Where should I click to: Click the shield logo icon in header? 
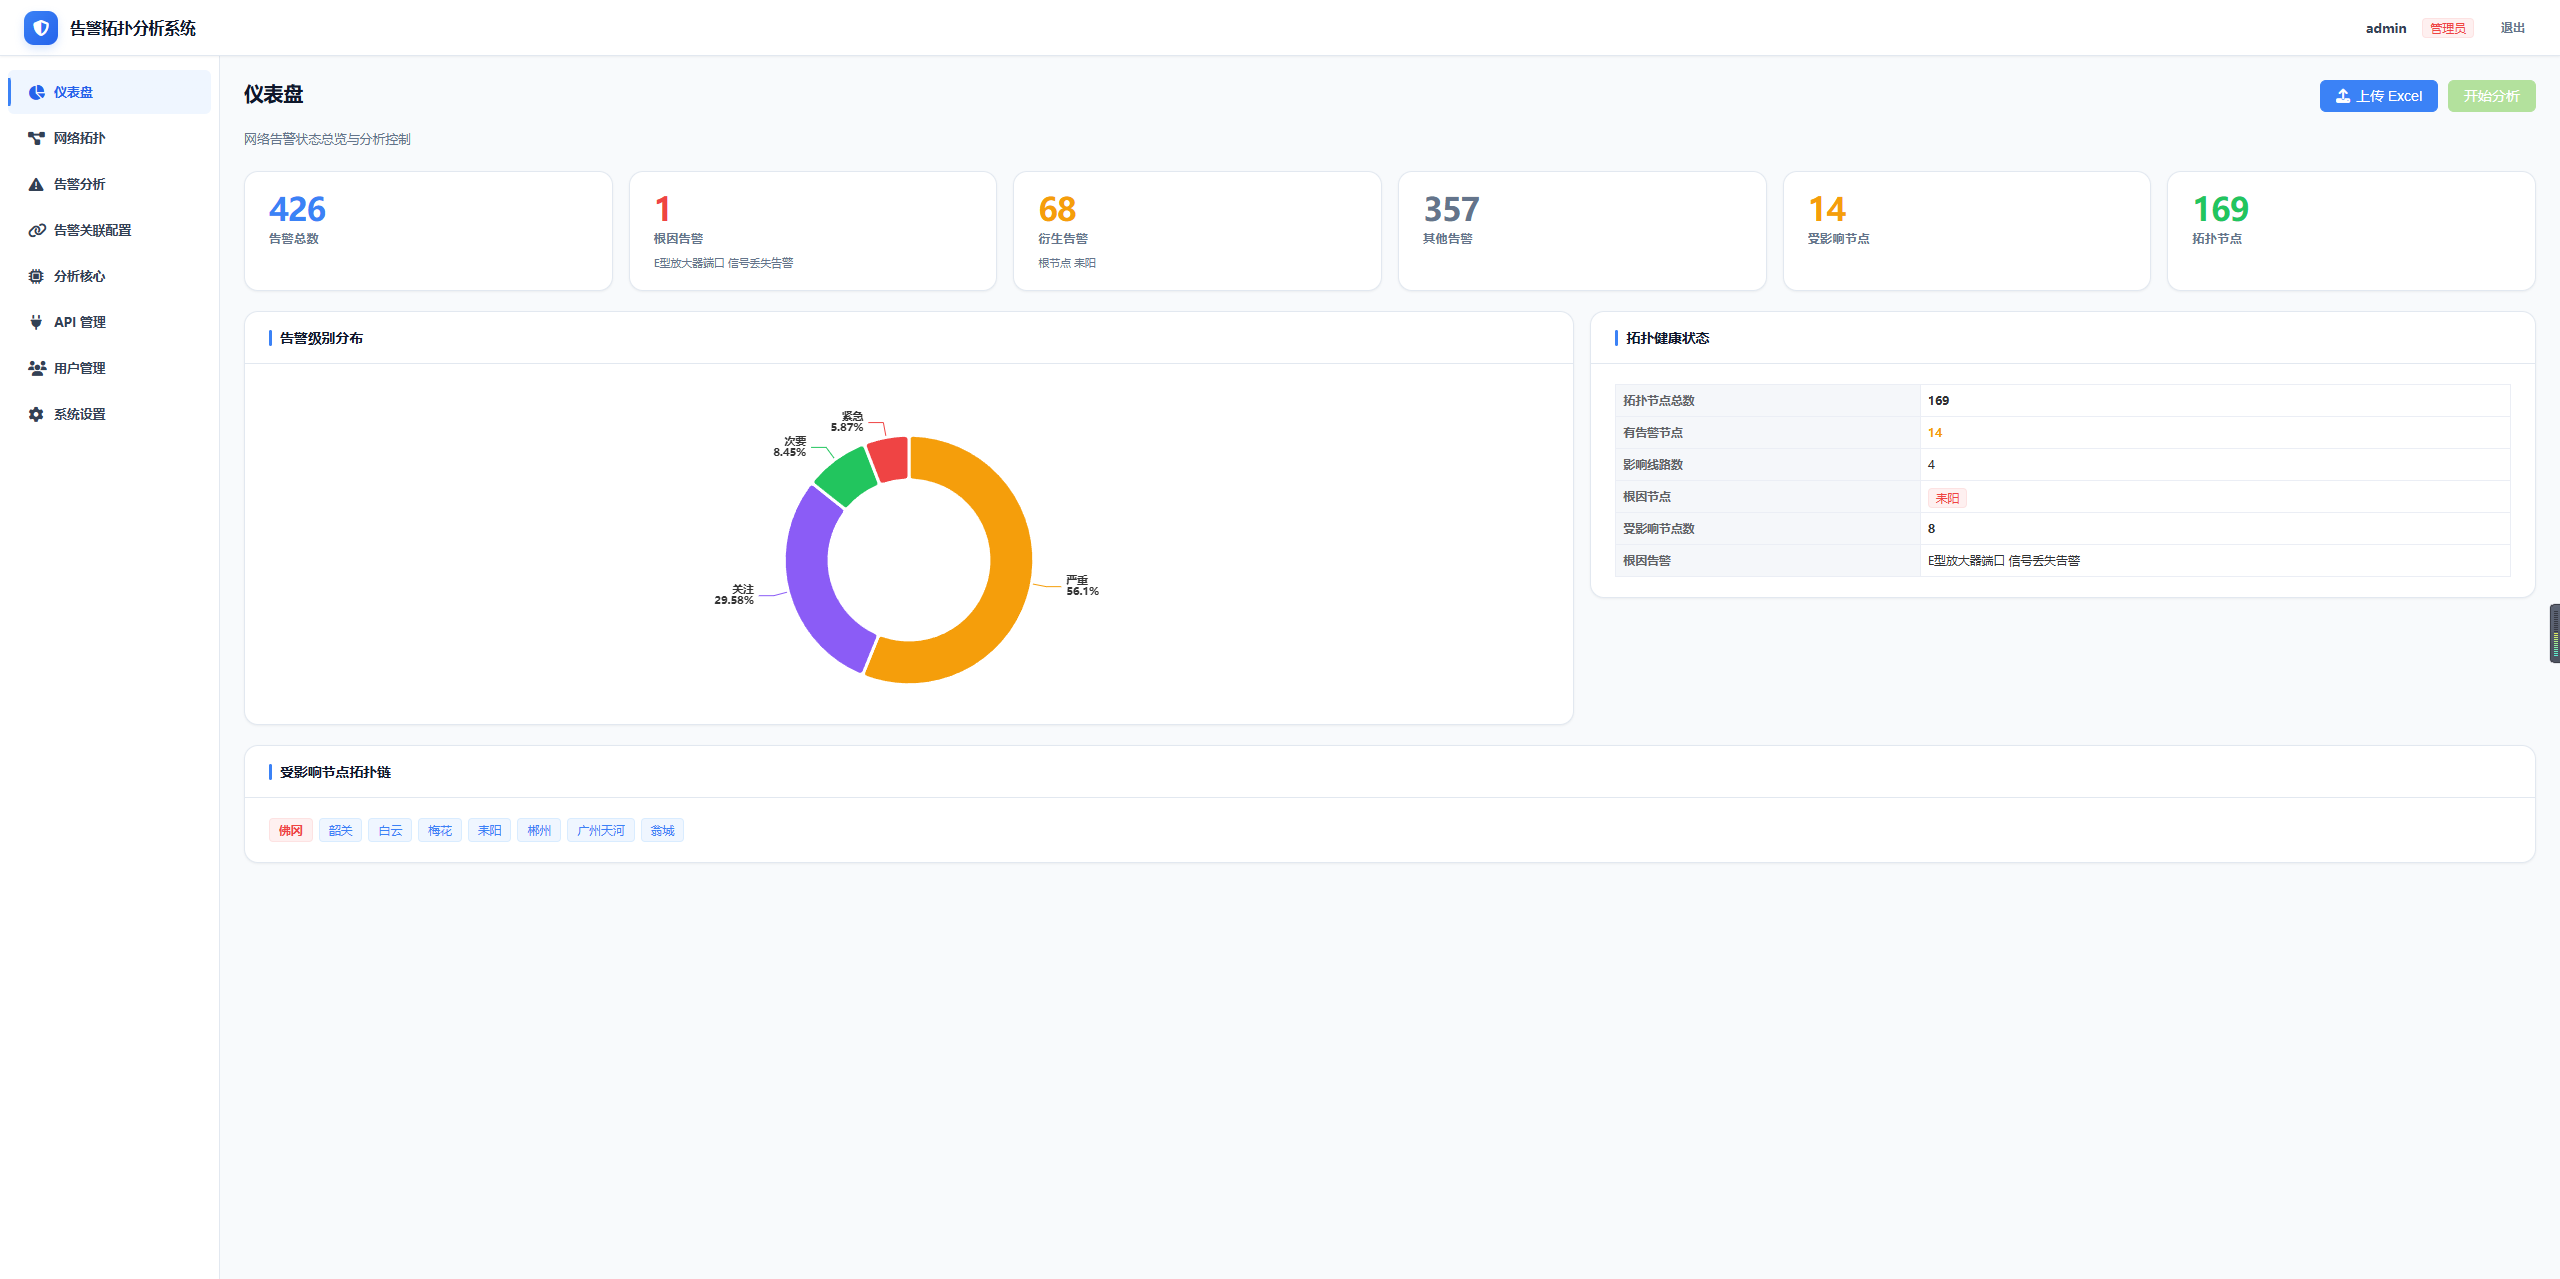point(41,28)
